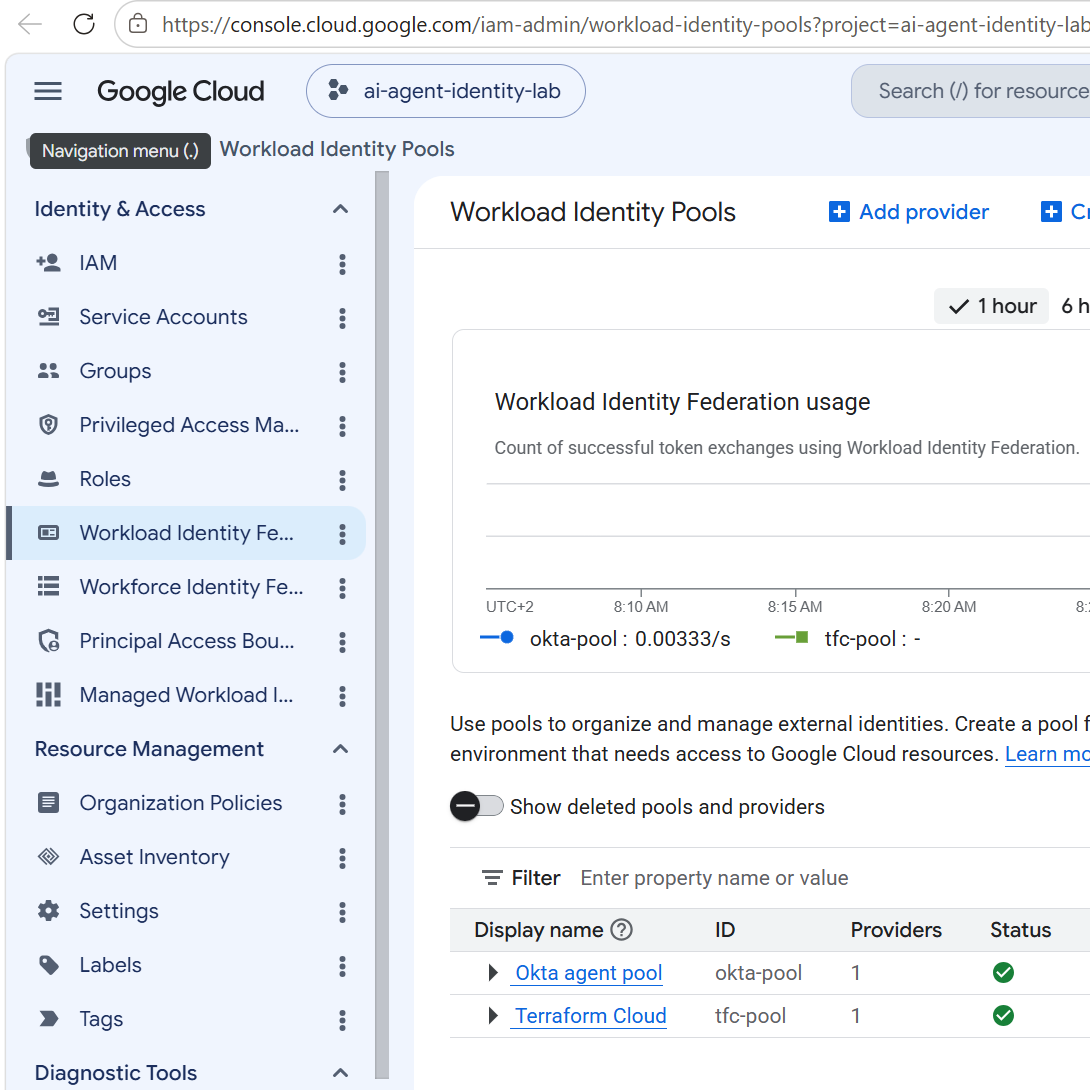Expand the Terraform Cloud row

tap(493, 1016)
